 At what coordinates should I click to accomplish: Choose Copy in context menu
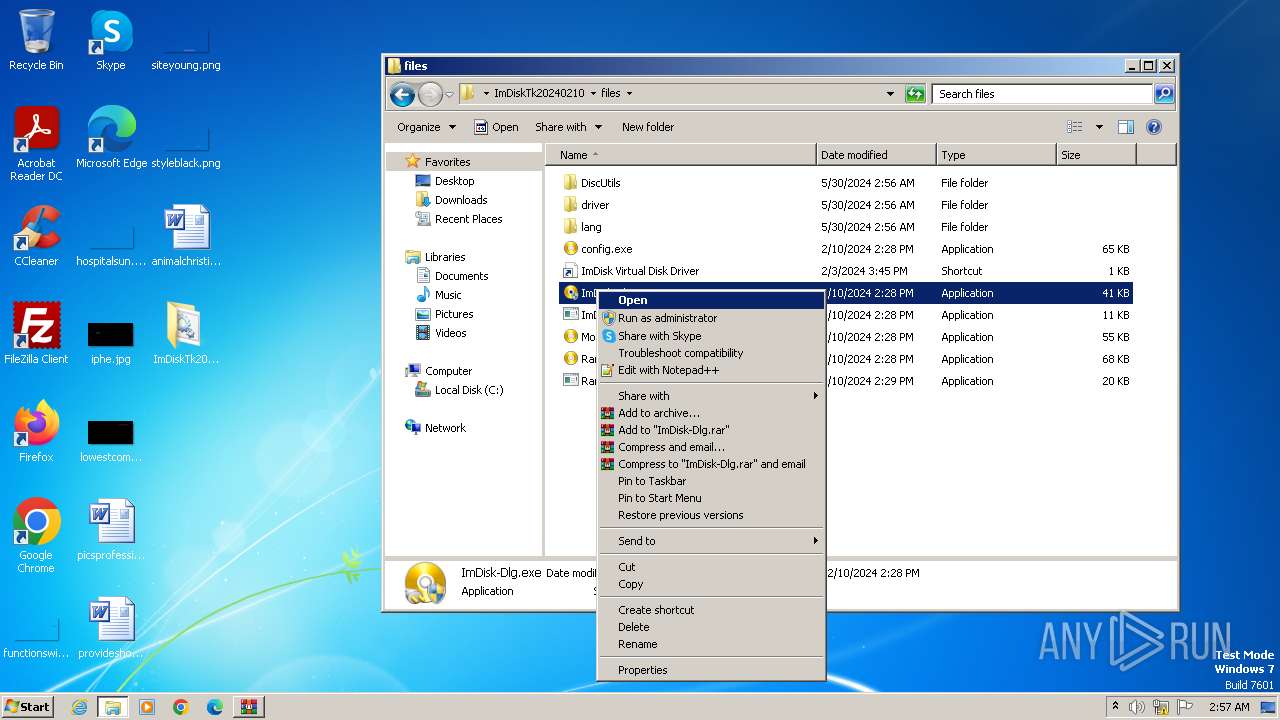711,584
